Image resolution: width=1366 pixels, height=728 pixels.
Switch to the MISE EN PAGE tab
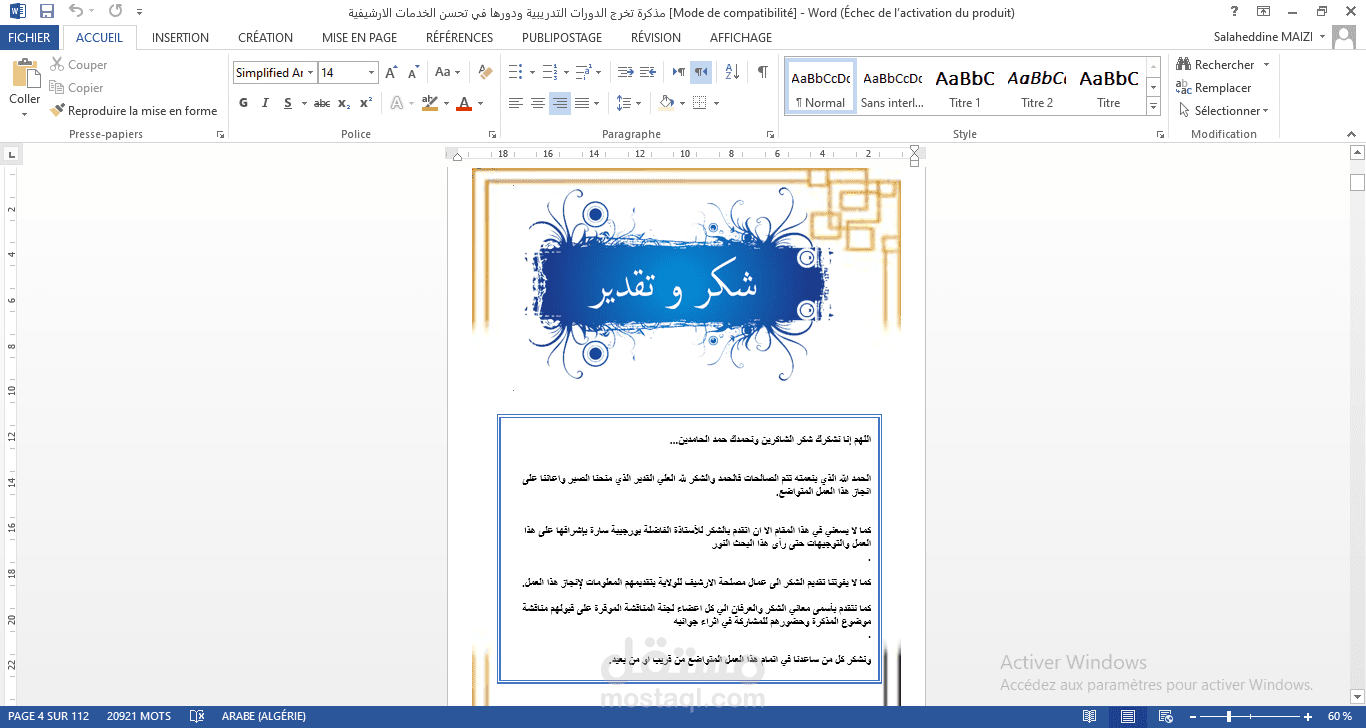(x=359, y=38)
